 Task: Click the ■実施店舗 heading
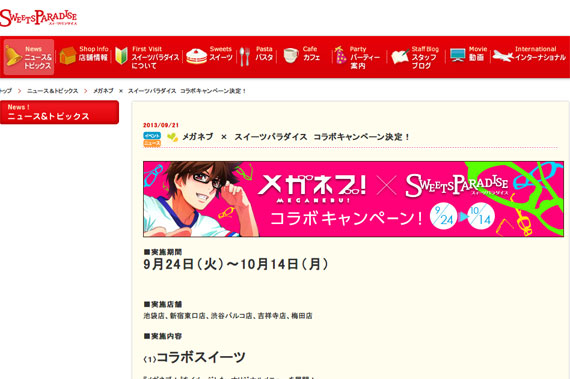click(x=163, y=304)
